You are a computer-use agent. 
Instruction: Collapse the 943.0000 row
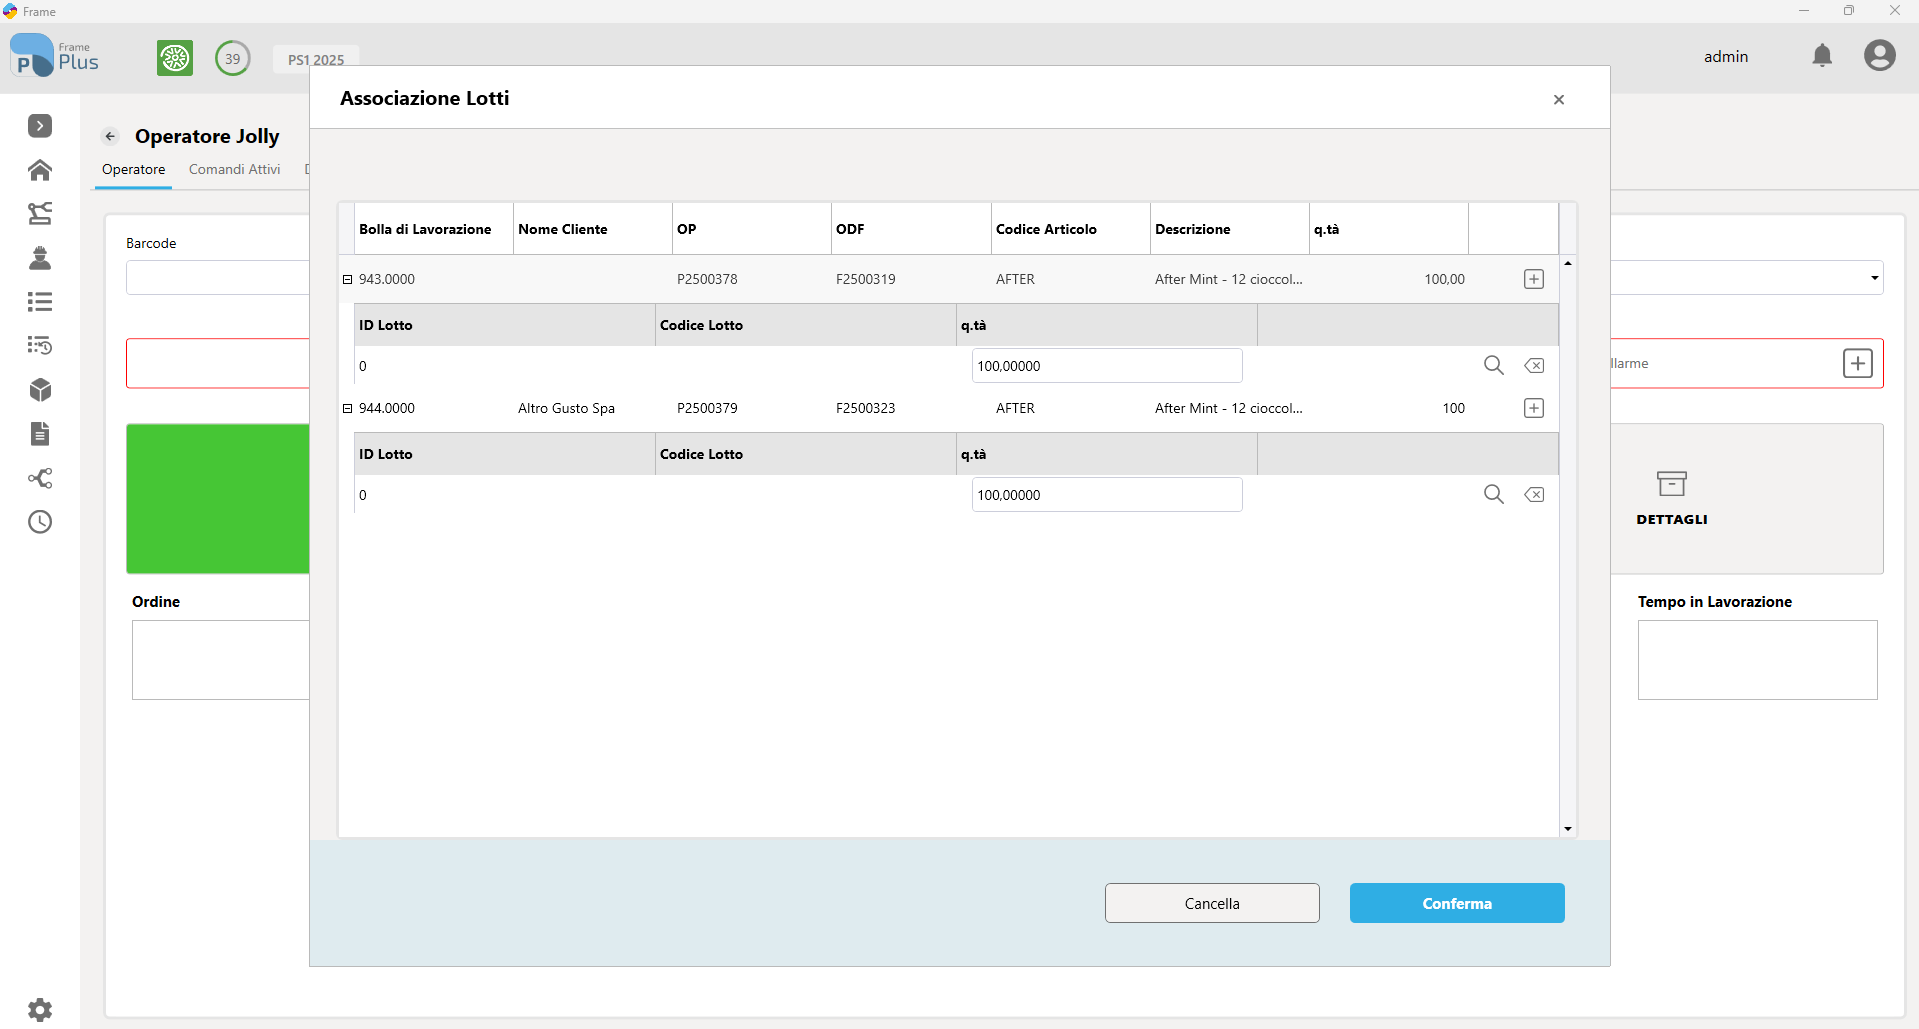click(348, 280)
